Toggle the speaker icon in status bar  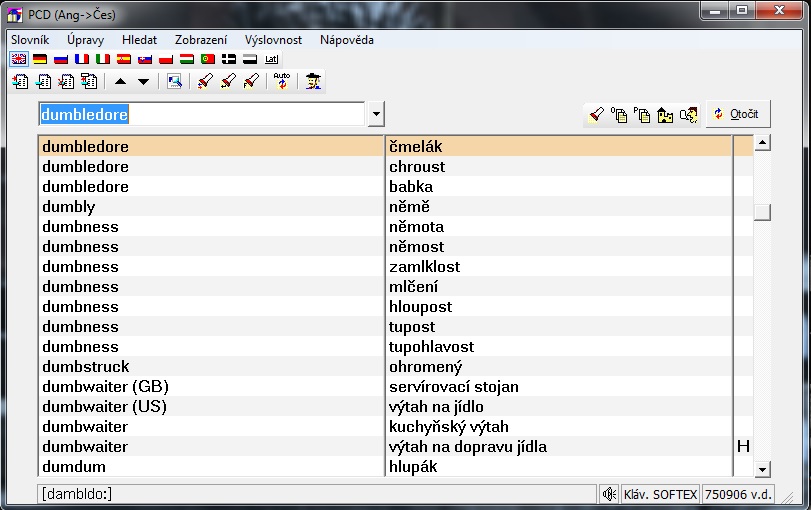click(x=609, y=494)
